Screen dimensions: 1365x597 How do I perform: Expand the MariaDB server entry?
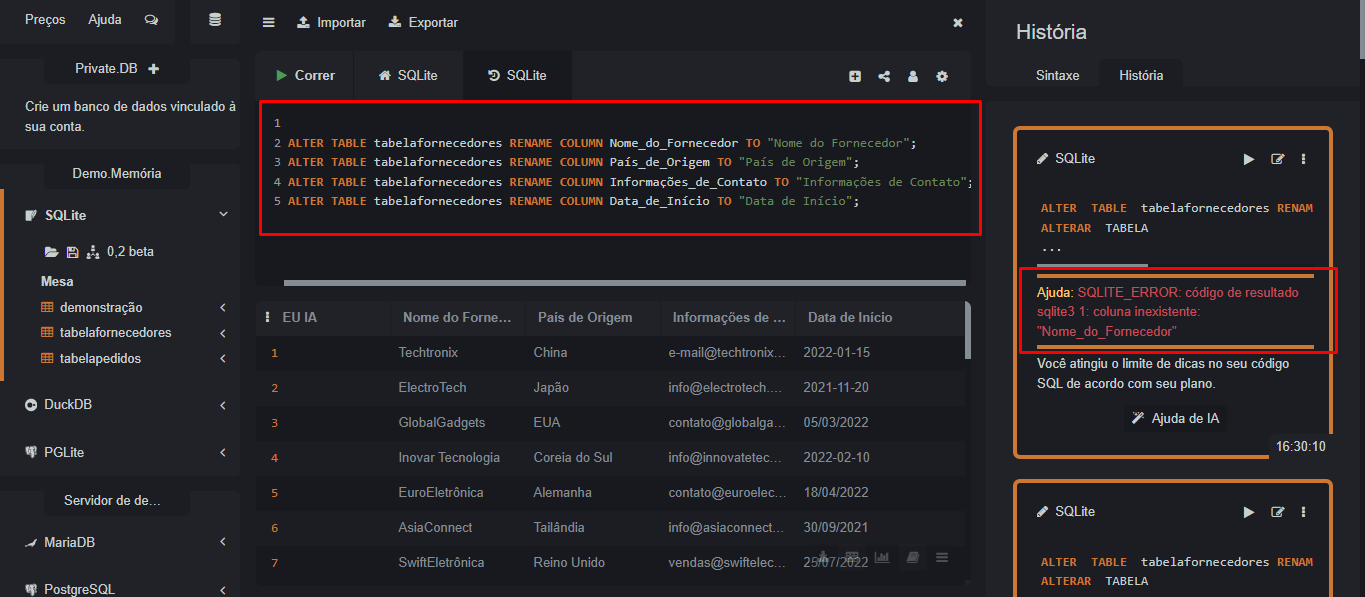coord(222,542)
